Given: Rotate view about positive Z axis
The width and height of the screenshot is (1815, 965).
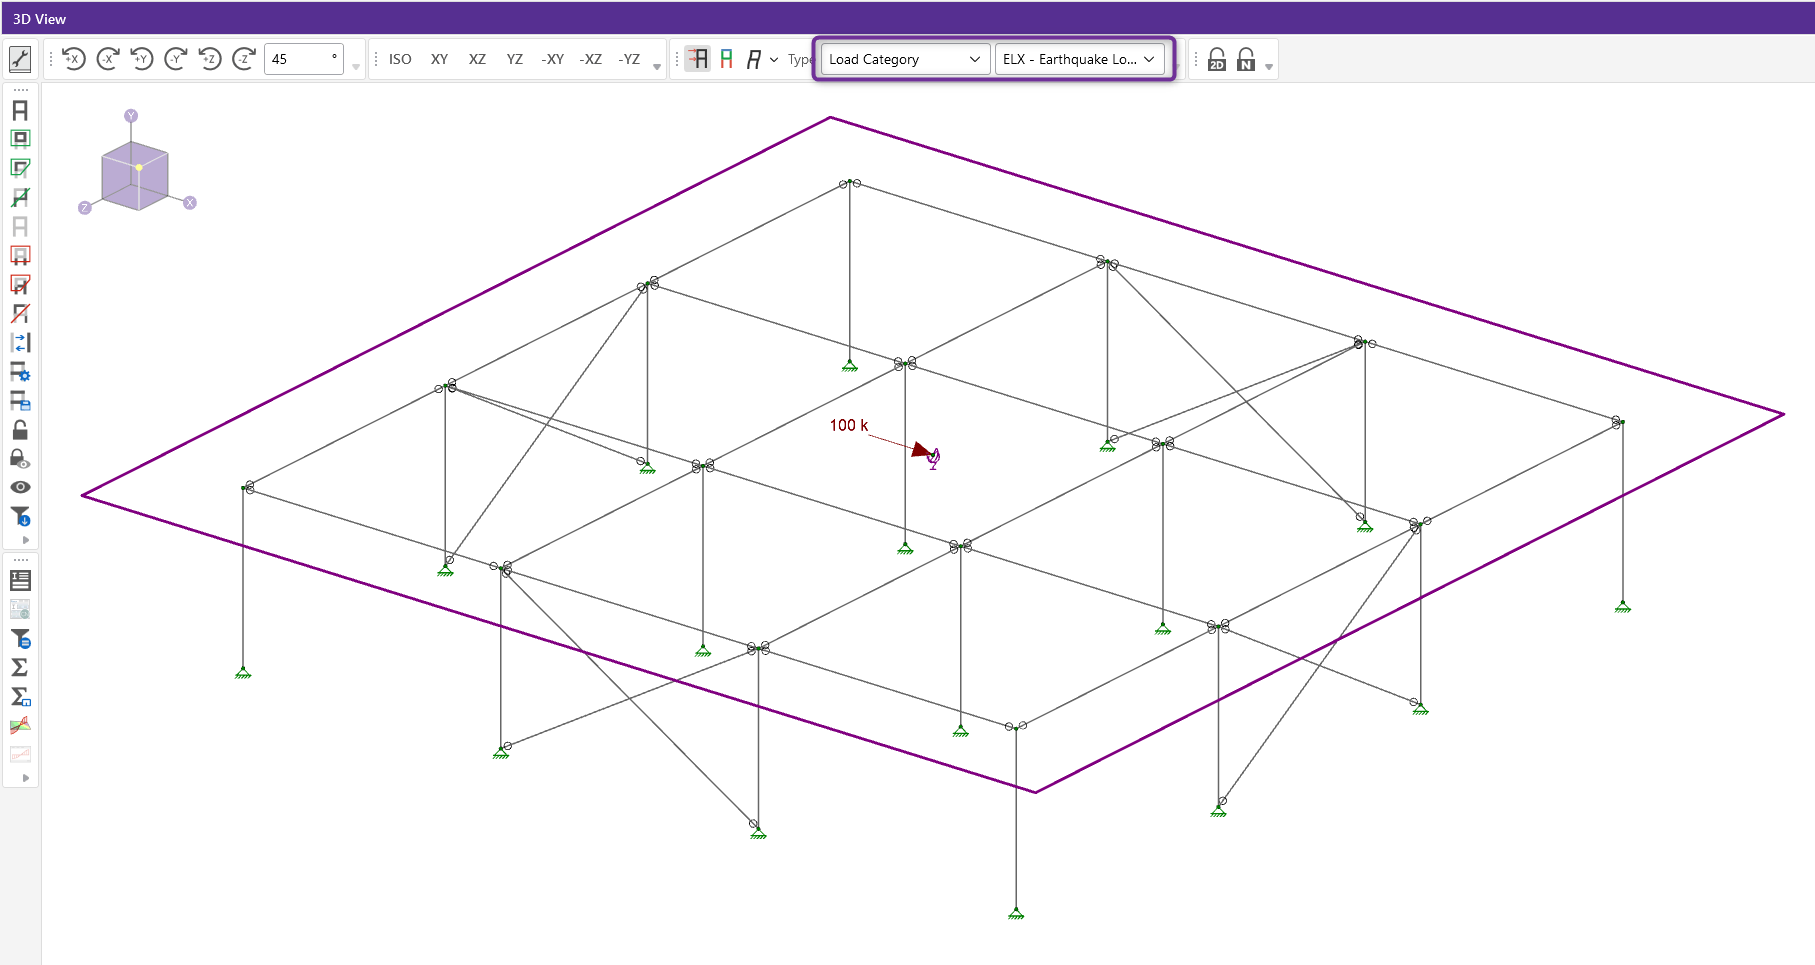Looking at the screenshot, I should [210, 59].
